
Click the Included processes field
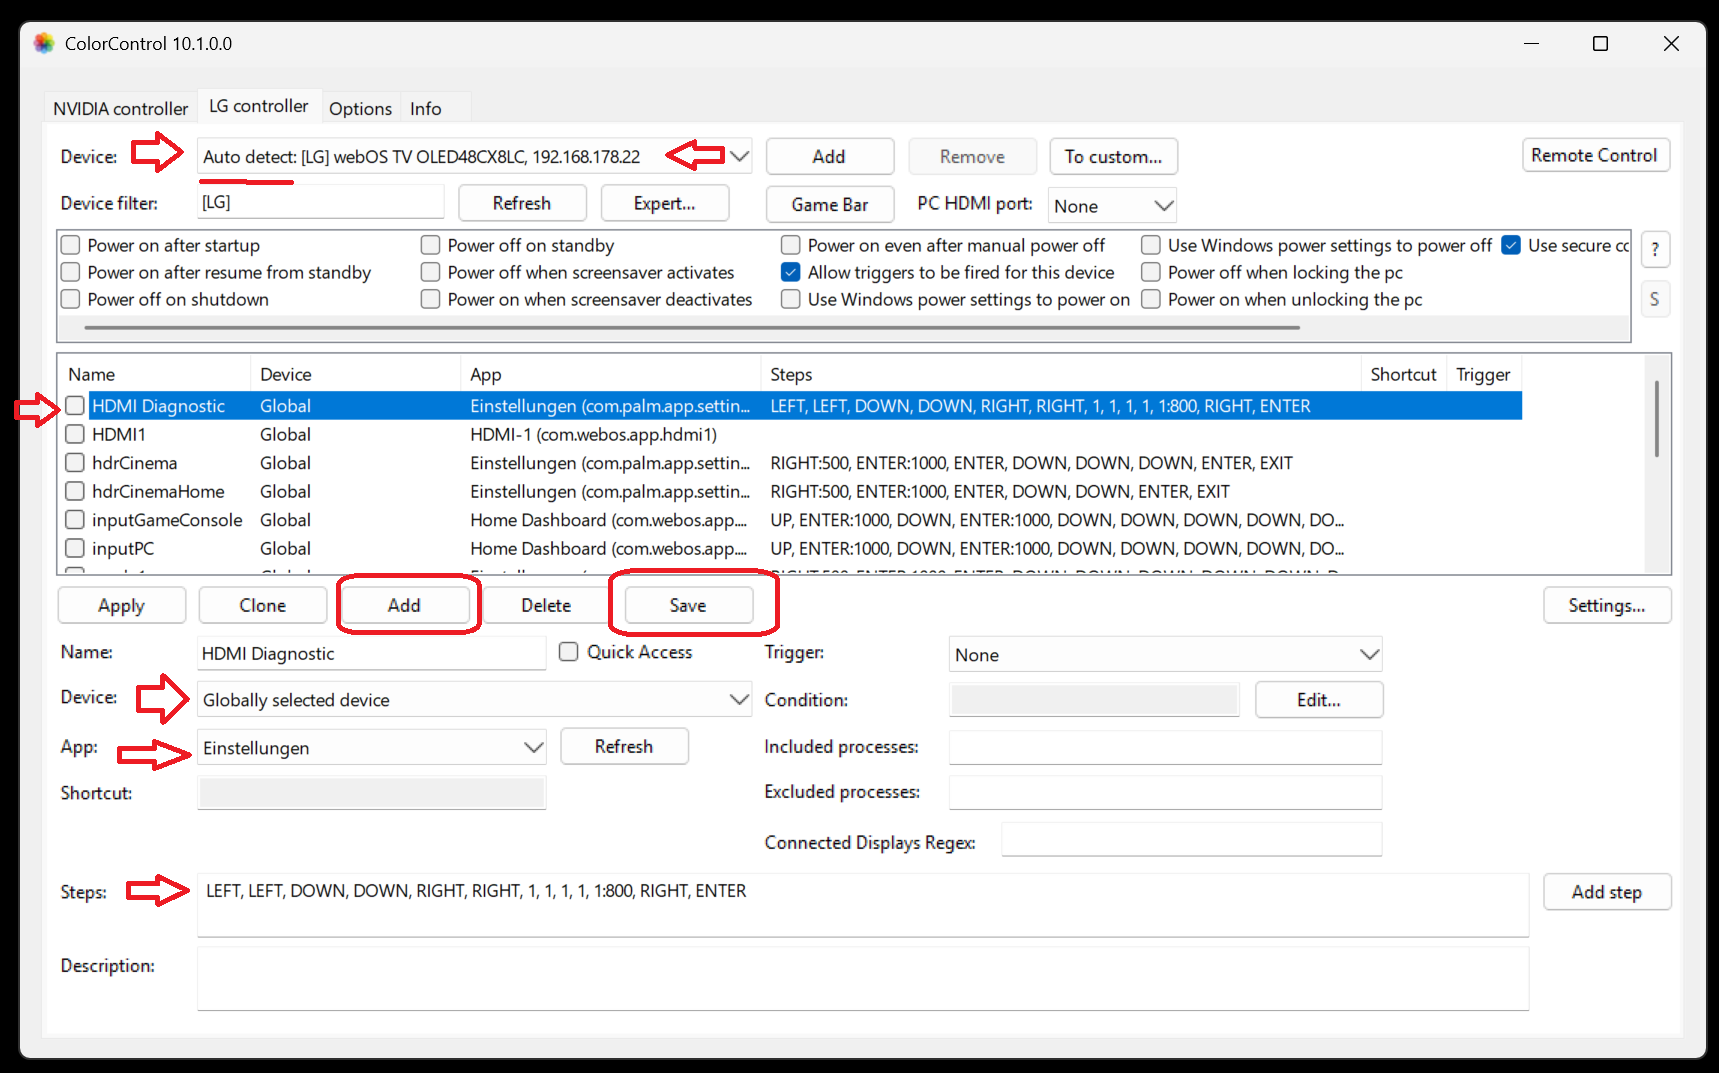[x=1165, y=747]
